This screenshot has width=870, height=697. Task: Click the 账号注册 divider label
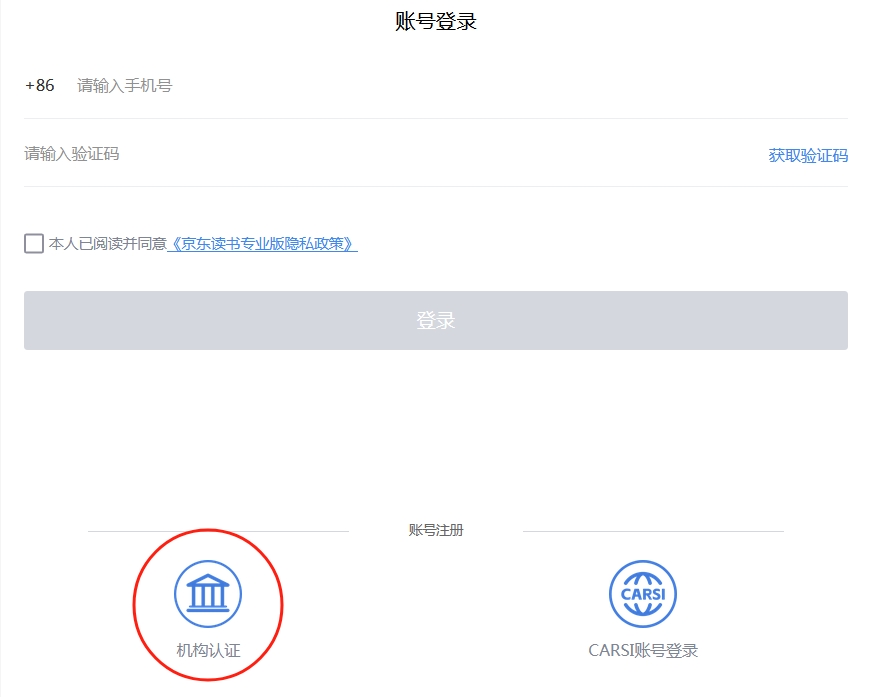pos(436,530)
